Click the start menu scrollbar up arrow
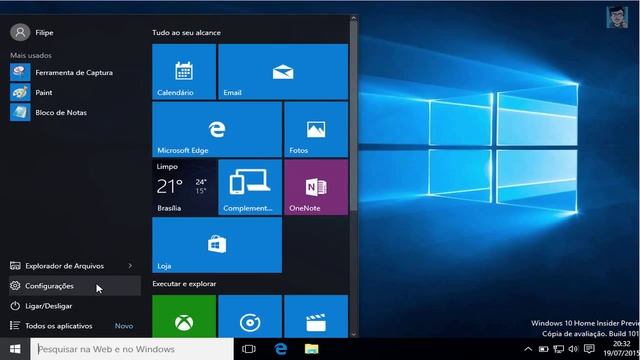 point(353,18)
